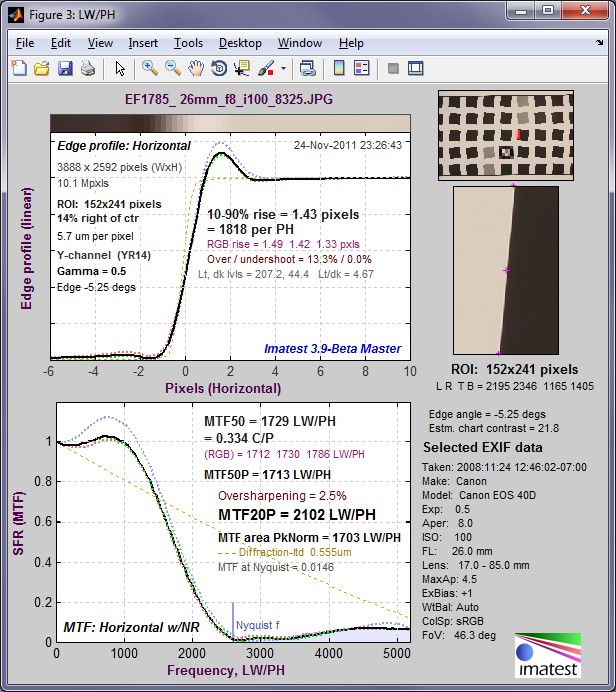
Task: Click the 'FoV: 46.3 deg' line
Action: [x=459, y=636]
